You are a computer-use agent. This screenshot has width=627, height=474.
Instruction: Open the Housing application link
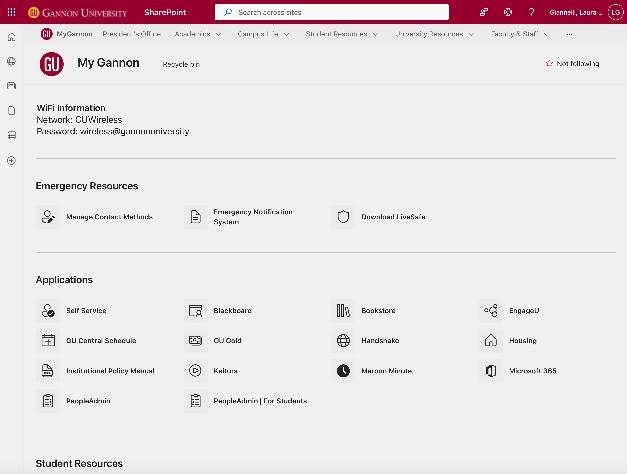[523, 340]
